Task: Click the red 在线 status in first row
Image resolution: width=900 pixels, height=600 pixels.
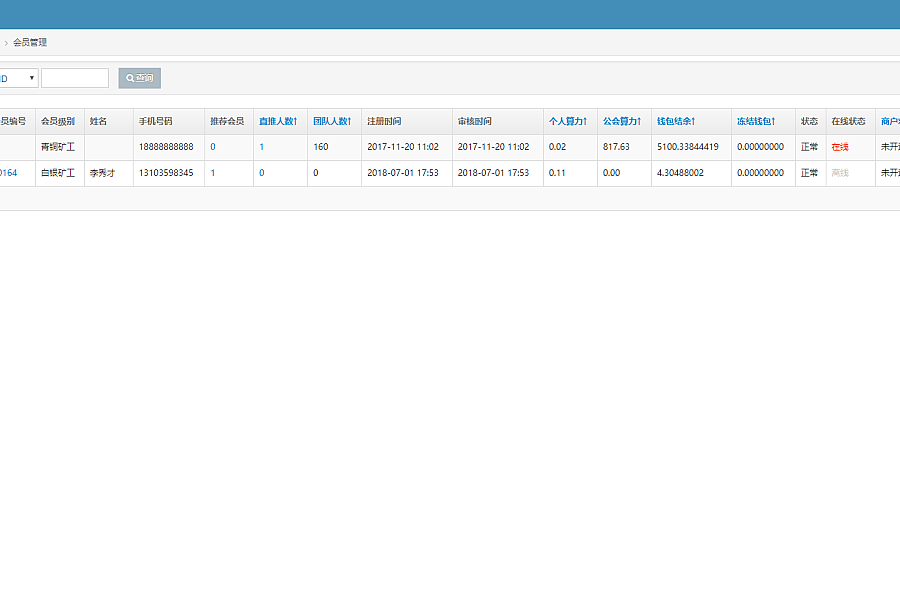Action: coord(839,147)
